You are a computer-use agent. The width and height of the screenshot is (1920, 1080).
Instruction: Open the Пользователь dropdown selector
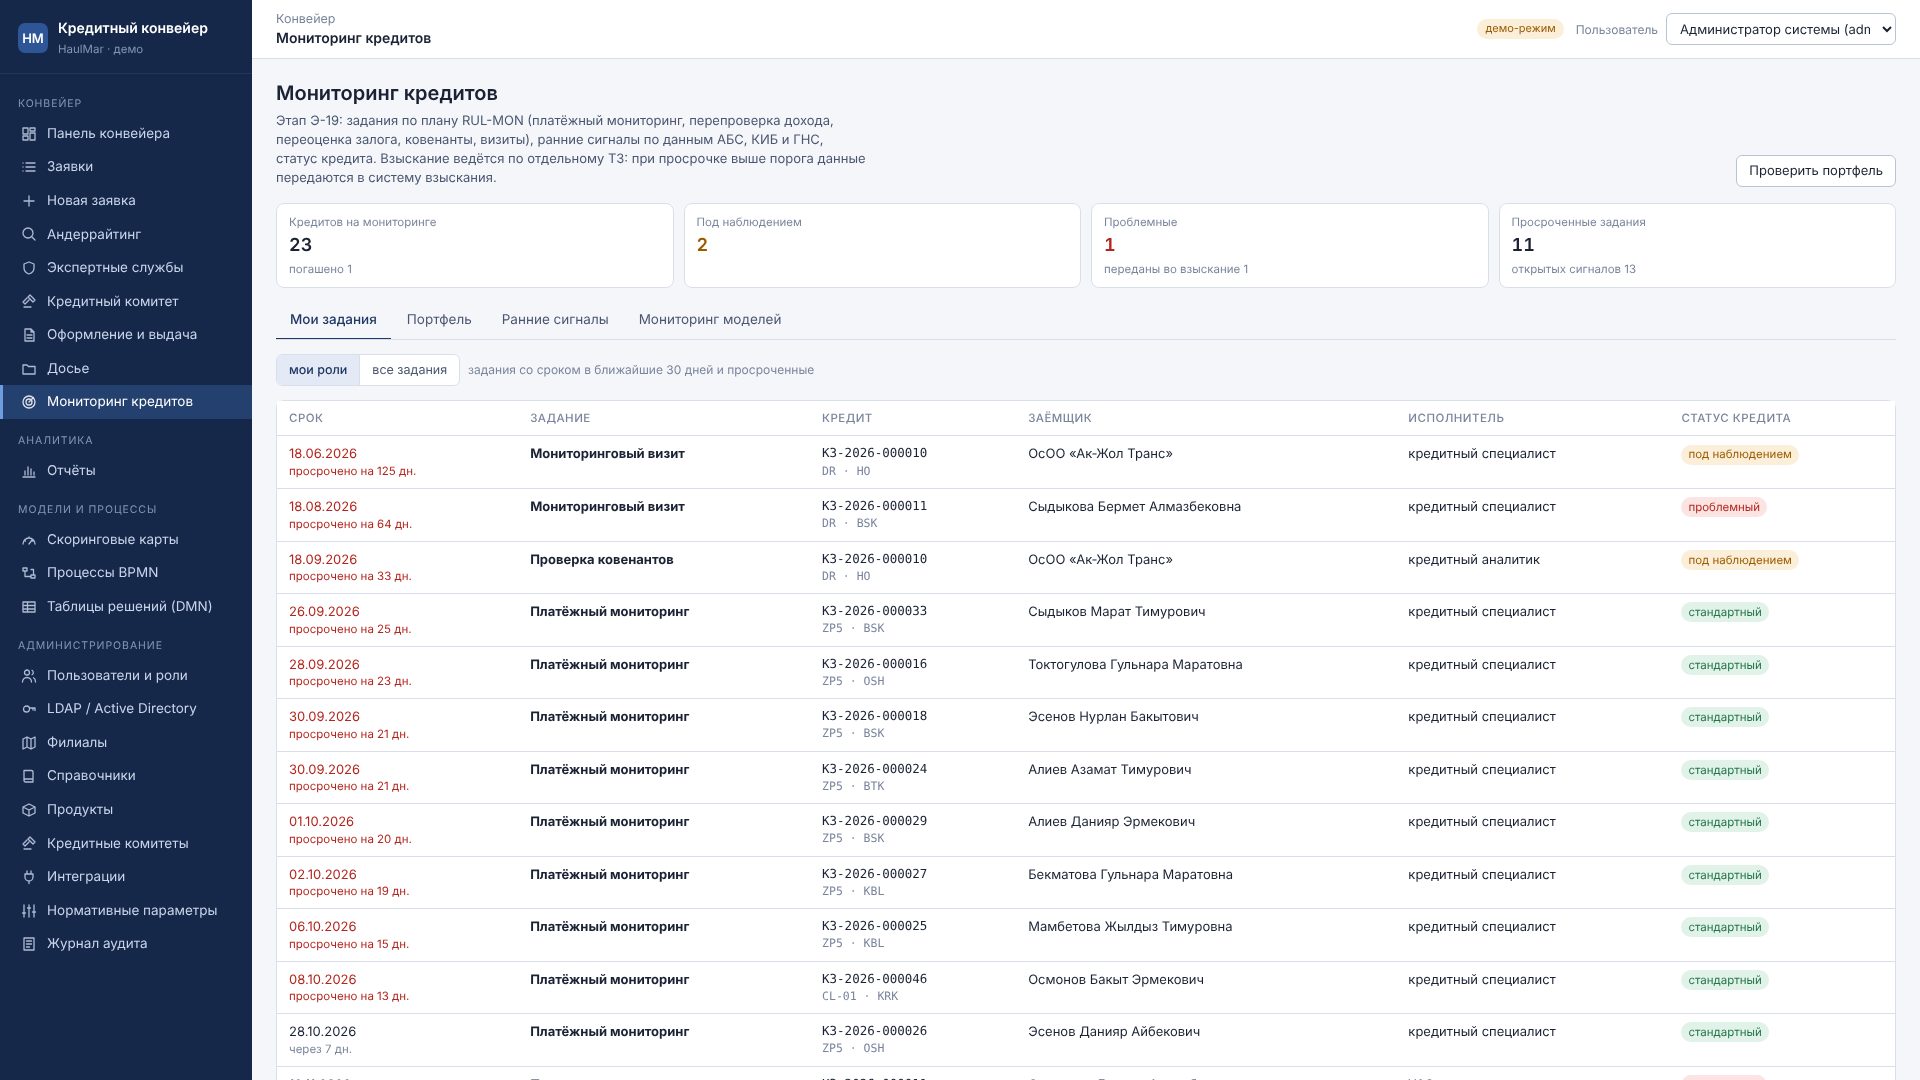pyautogui.click(x=1780, y=29)
